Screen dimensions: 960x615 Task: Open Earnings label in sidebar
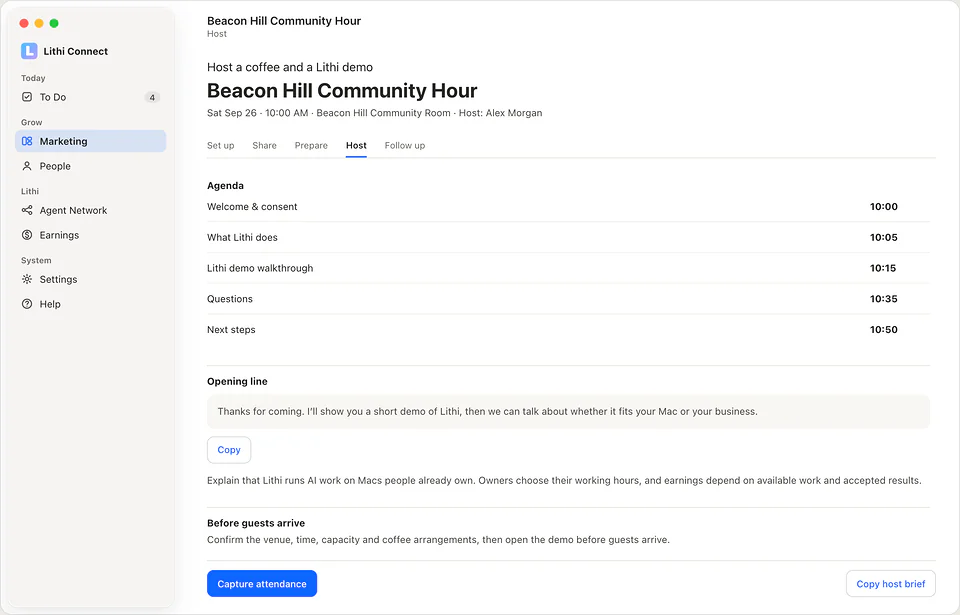pyautogui.click(x=59, y=235)
